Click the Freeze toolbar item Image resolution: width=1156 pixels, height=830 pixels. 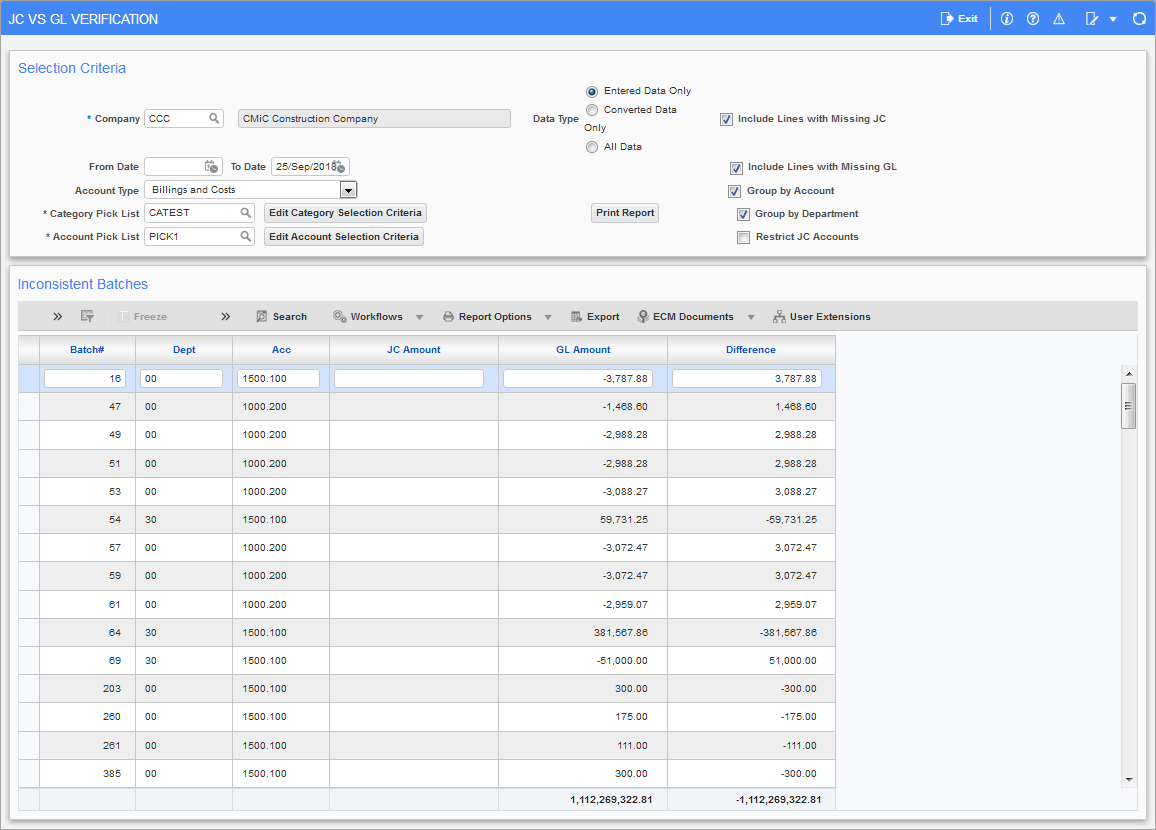point(143,316)
